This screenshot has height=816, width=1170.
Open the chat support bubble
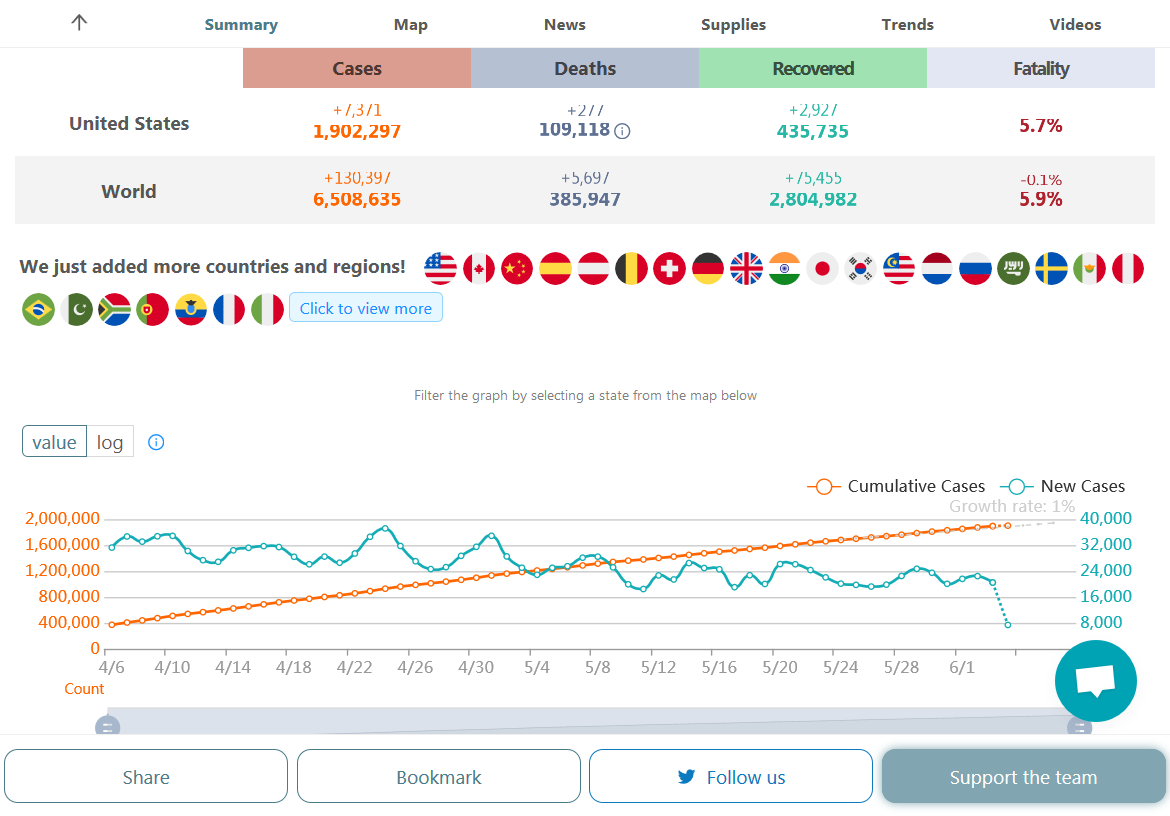1095,681
